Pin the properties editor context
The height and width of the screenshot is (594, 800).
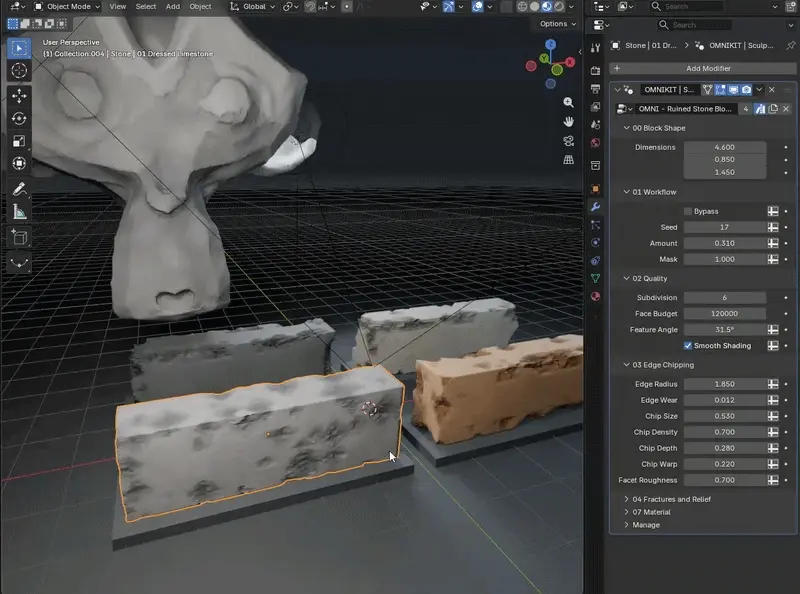(x=790, y=45)
